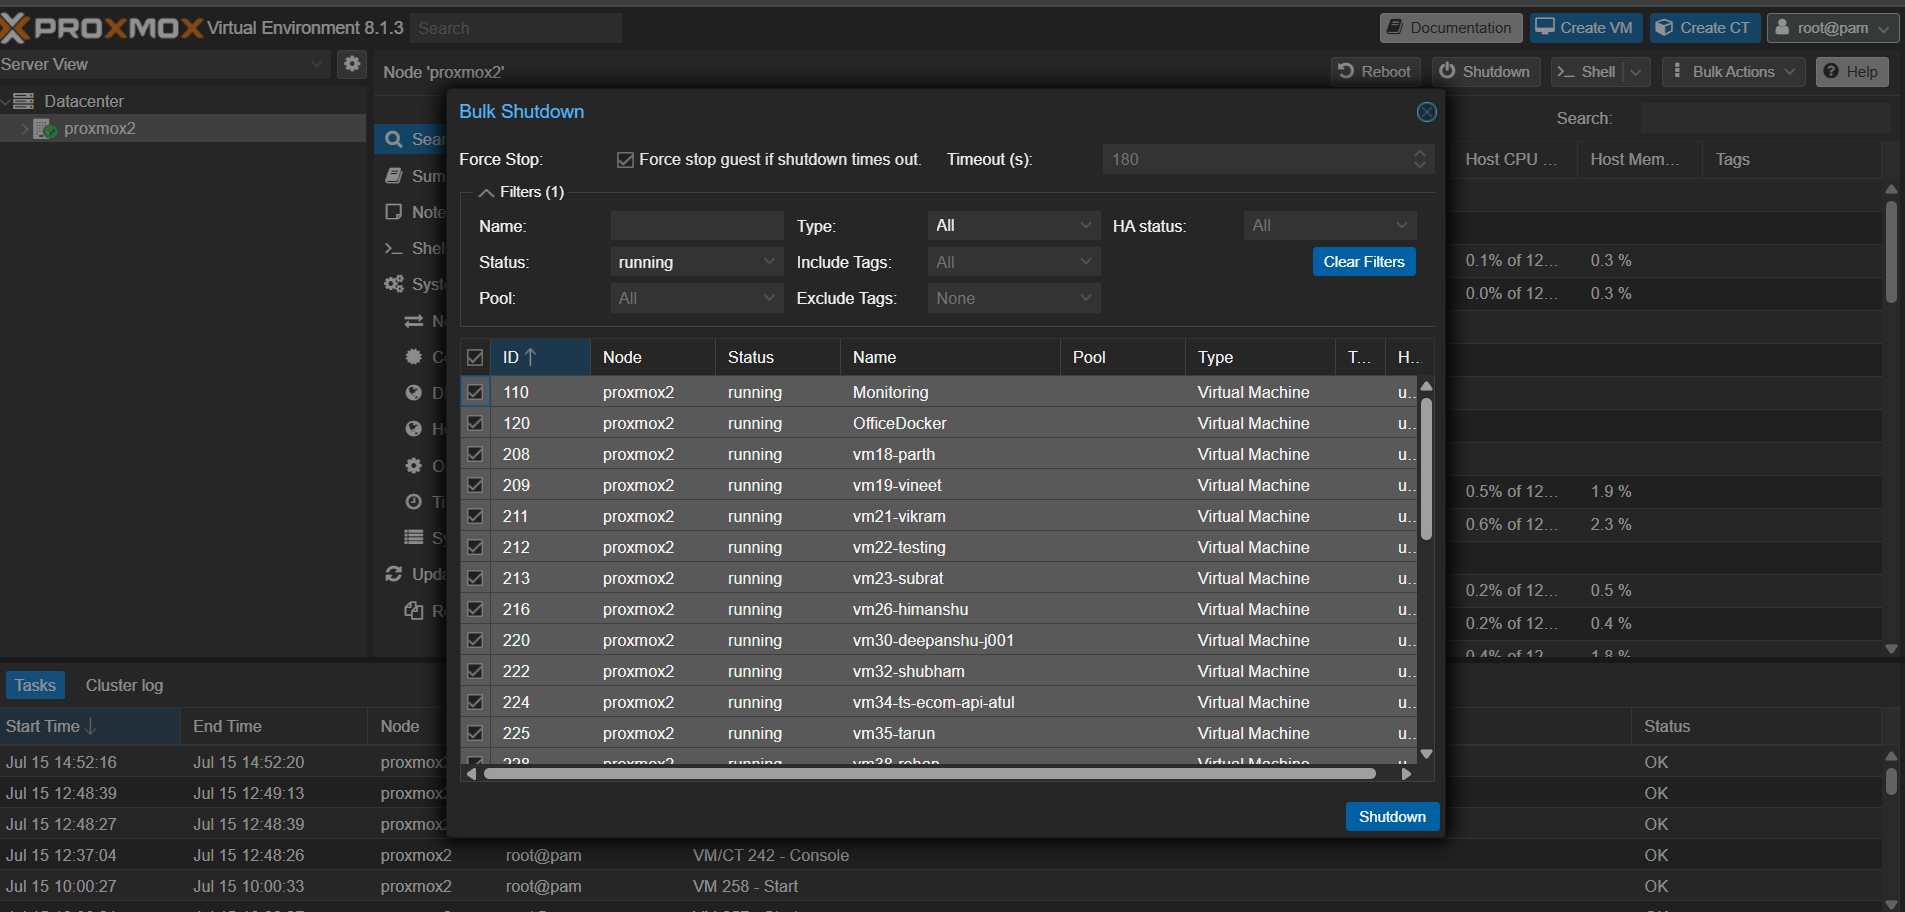
Task: Sort by ID using the ascending arrow
Action: click(x=531, y=357)
